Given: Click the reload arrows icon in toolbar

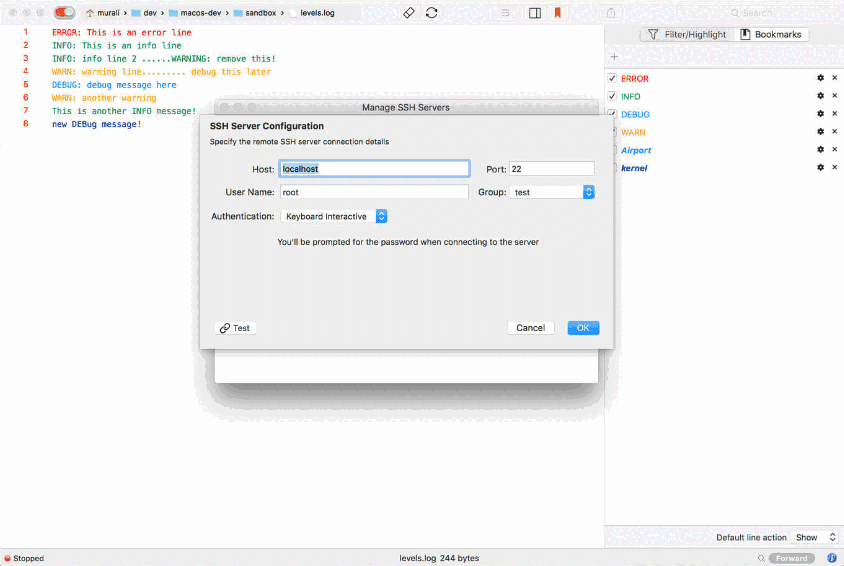Looking at the screenshot, I should point(431,13).
